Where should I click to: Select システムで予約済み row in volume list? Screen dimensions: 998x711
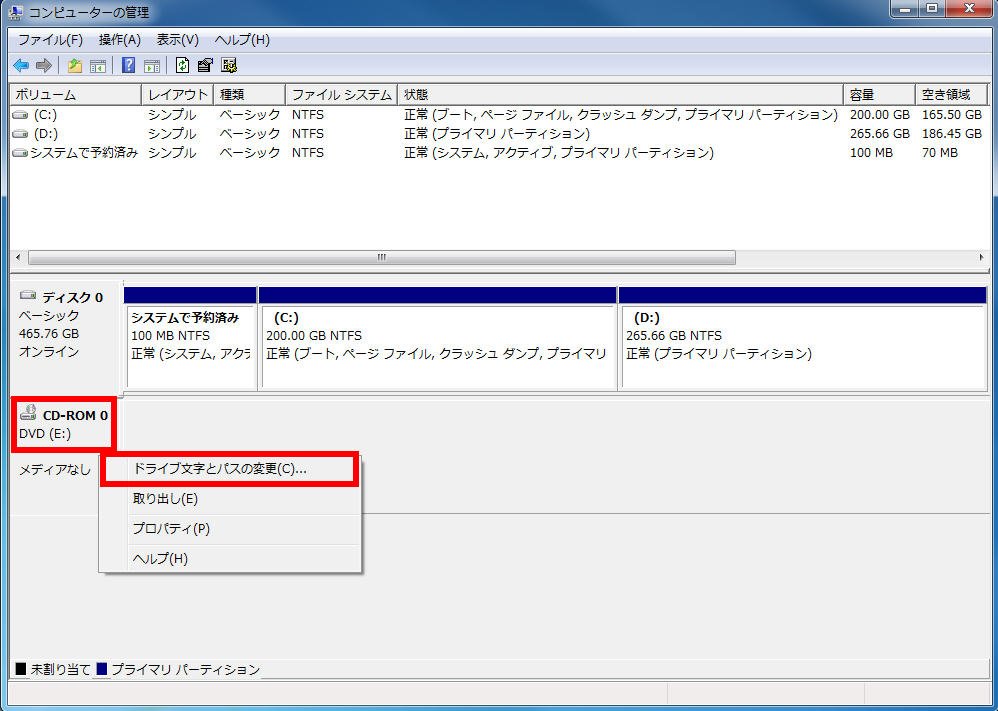point(498,153)
